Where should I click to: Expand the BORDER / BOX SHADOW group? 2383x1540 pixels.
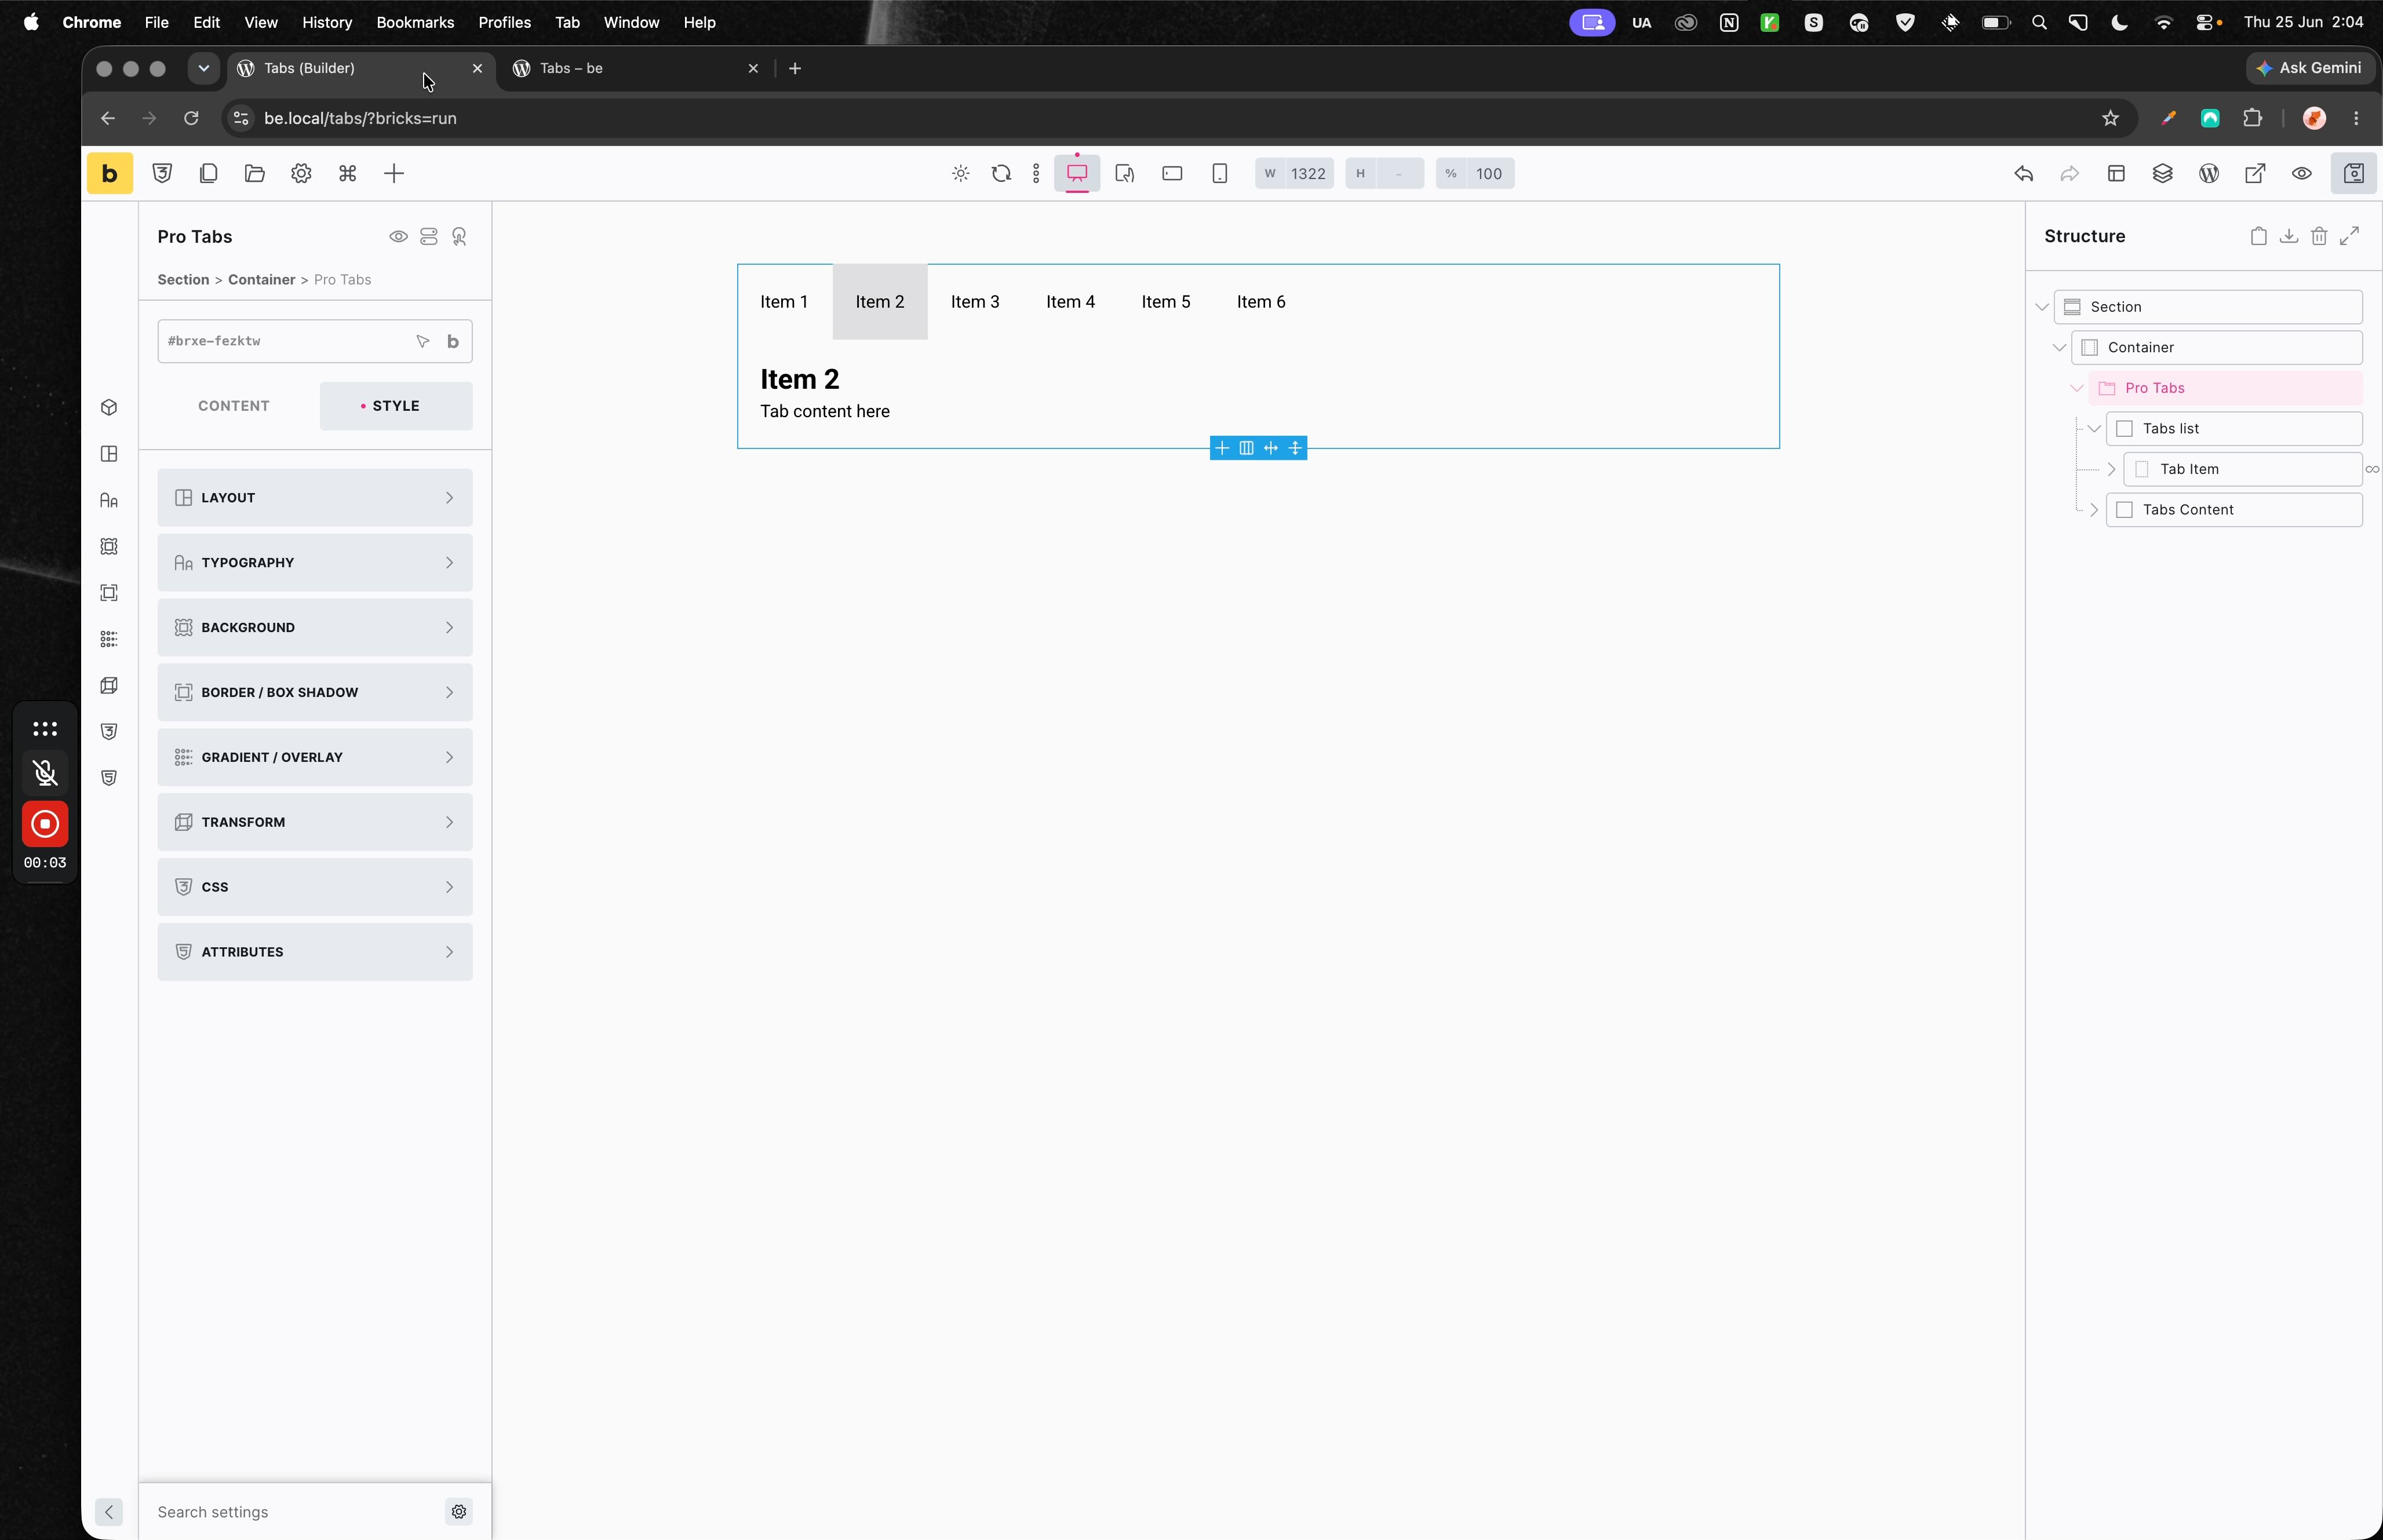coord(315,693)
